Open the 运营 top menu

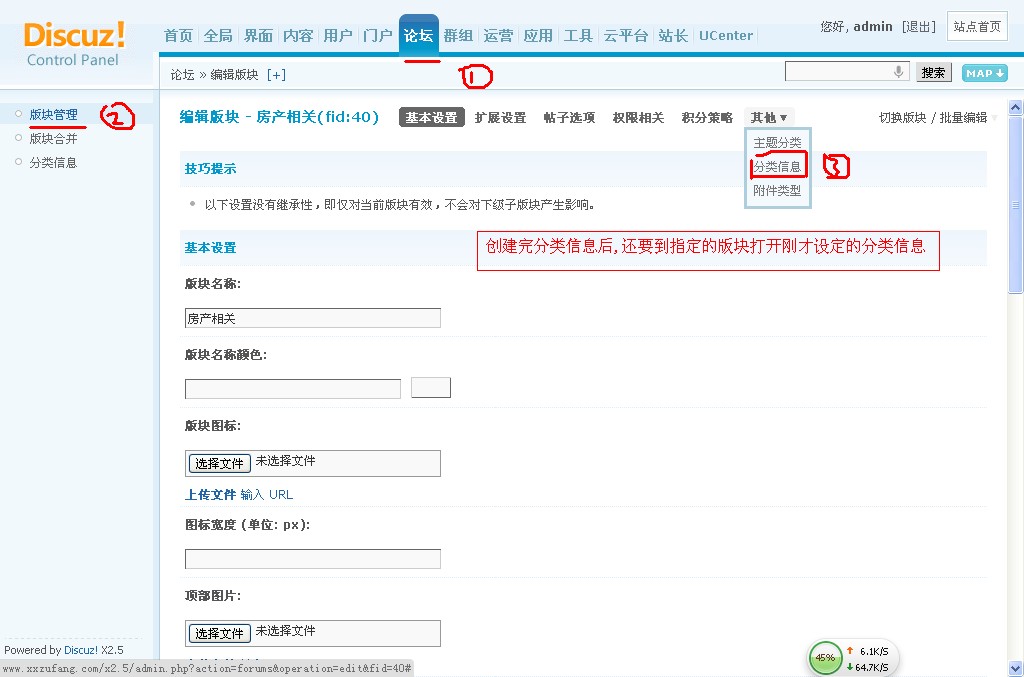point(498,35)
